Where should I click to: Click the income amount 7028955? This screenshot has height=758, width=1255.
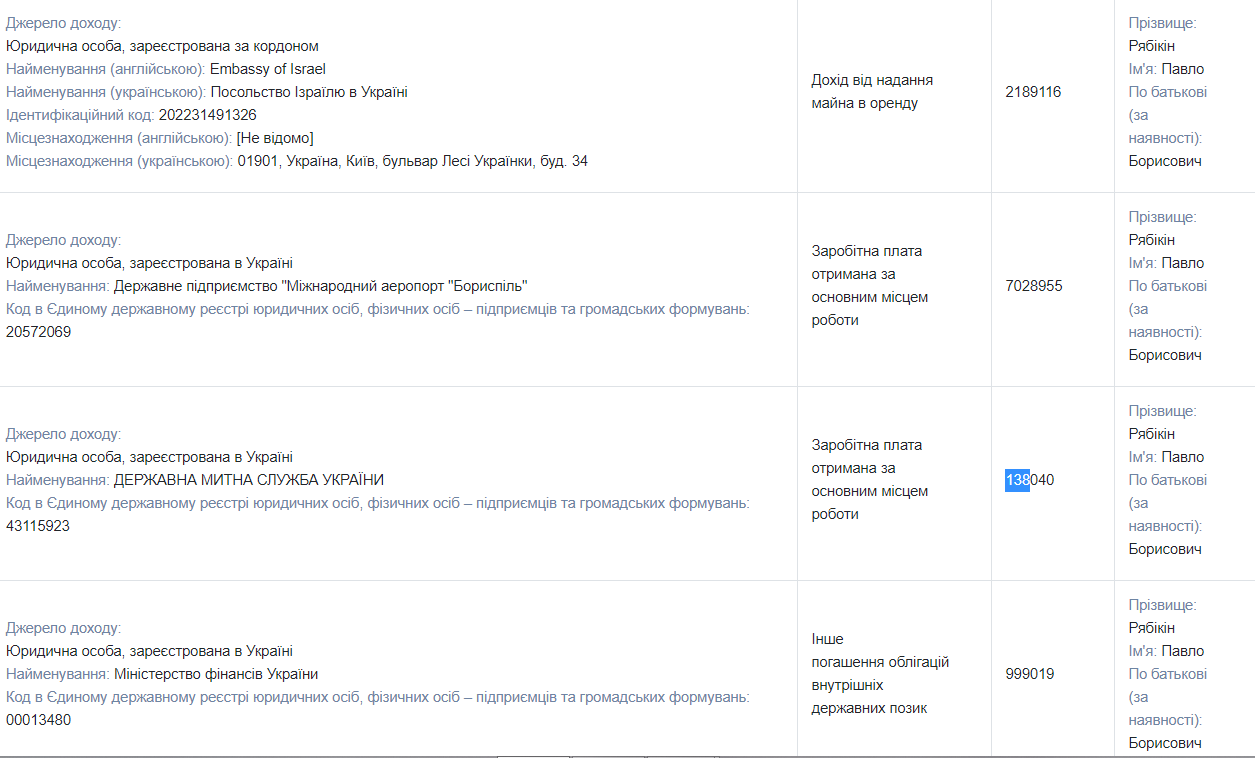coord(1033,286)
